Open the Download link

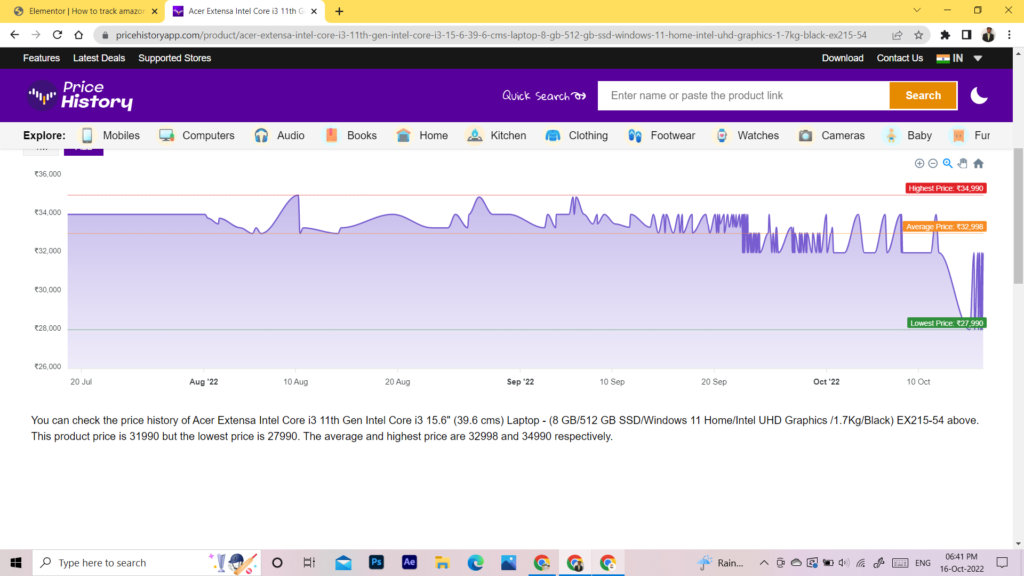point(842,58)
